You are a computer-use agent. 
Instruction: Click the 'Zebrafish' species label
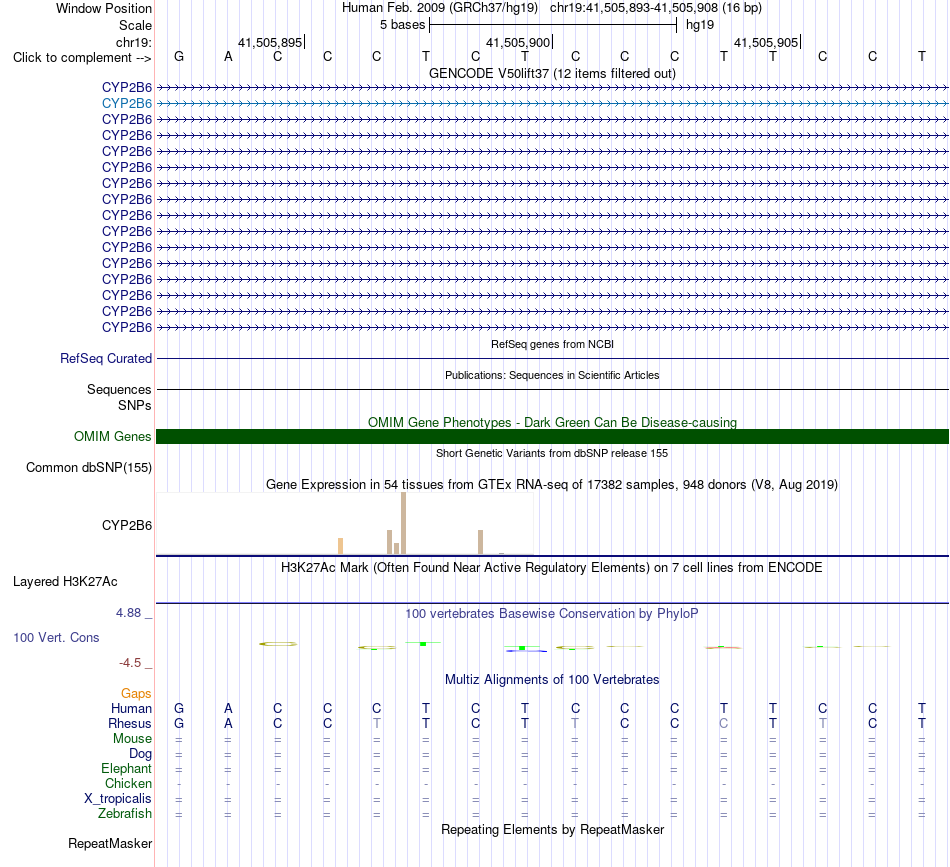click(125, 814)
